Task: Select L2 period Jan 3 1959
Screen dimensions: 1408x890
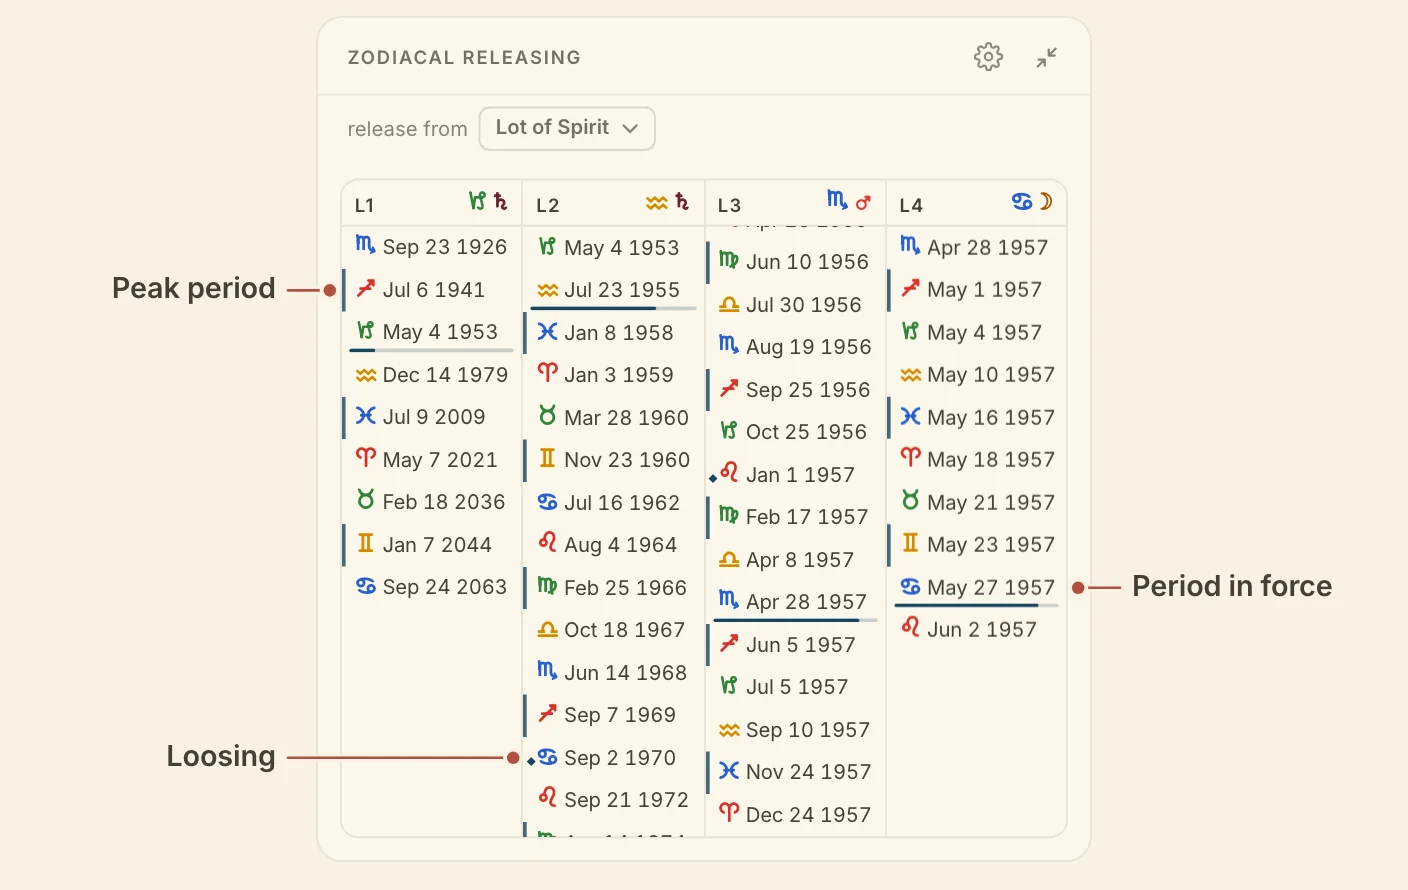Action: click(x=614, y=375)
